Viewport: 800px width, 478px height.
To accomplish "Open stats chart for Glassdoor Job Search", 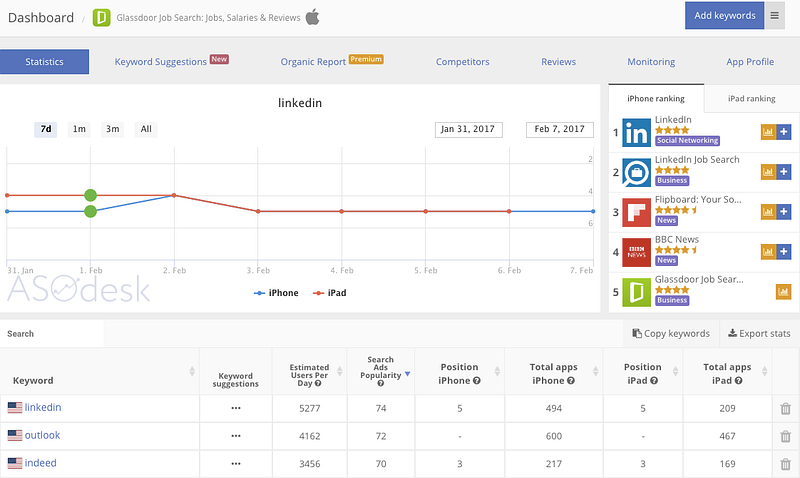I will pos(784,292).
